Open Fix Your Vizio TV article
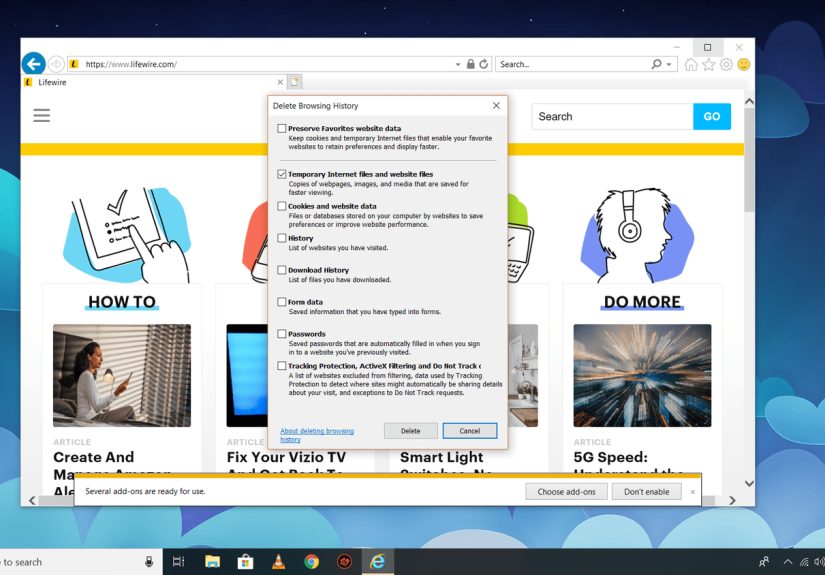The image size is (825, 575). 286,463
